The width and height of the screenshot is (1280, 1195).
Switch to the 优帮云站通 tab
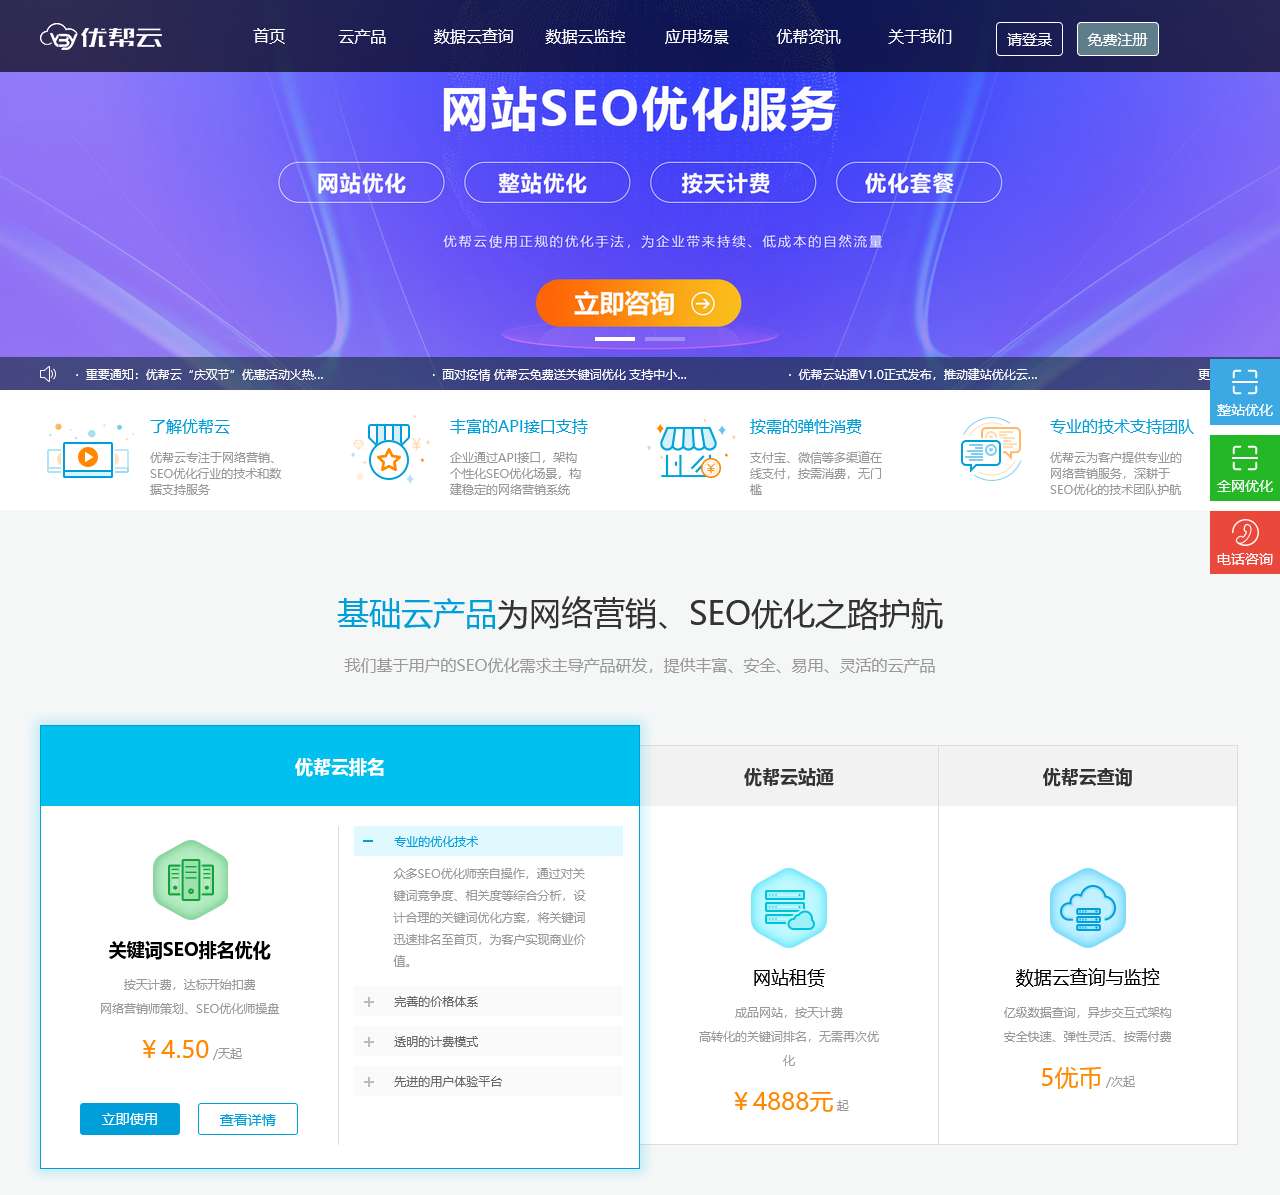point(789,777)
